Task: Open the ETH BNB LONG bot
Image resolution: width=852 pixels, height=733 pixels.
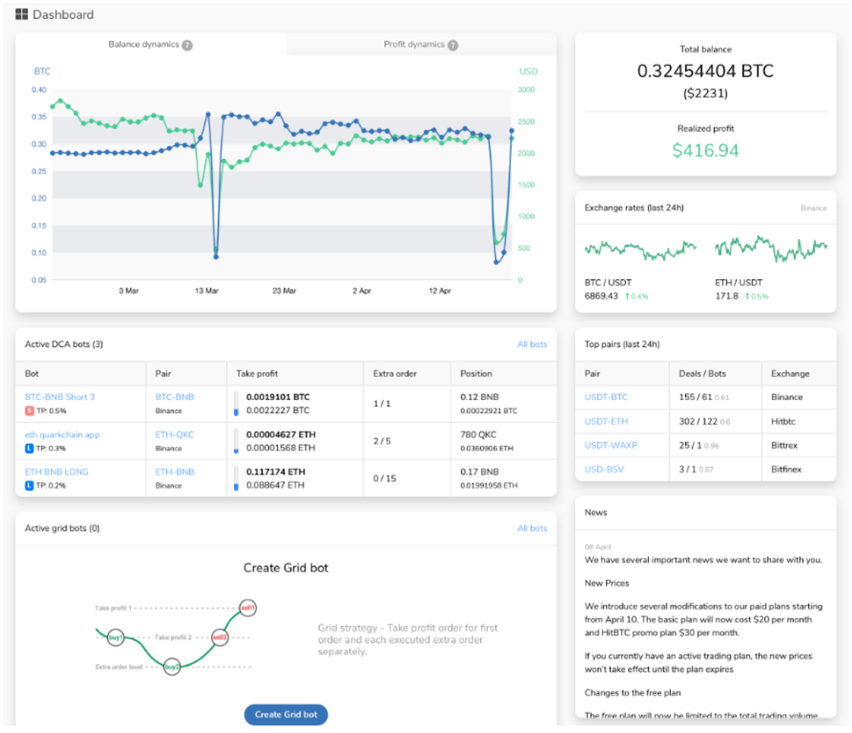Action: pos(57,472)
